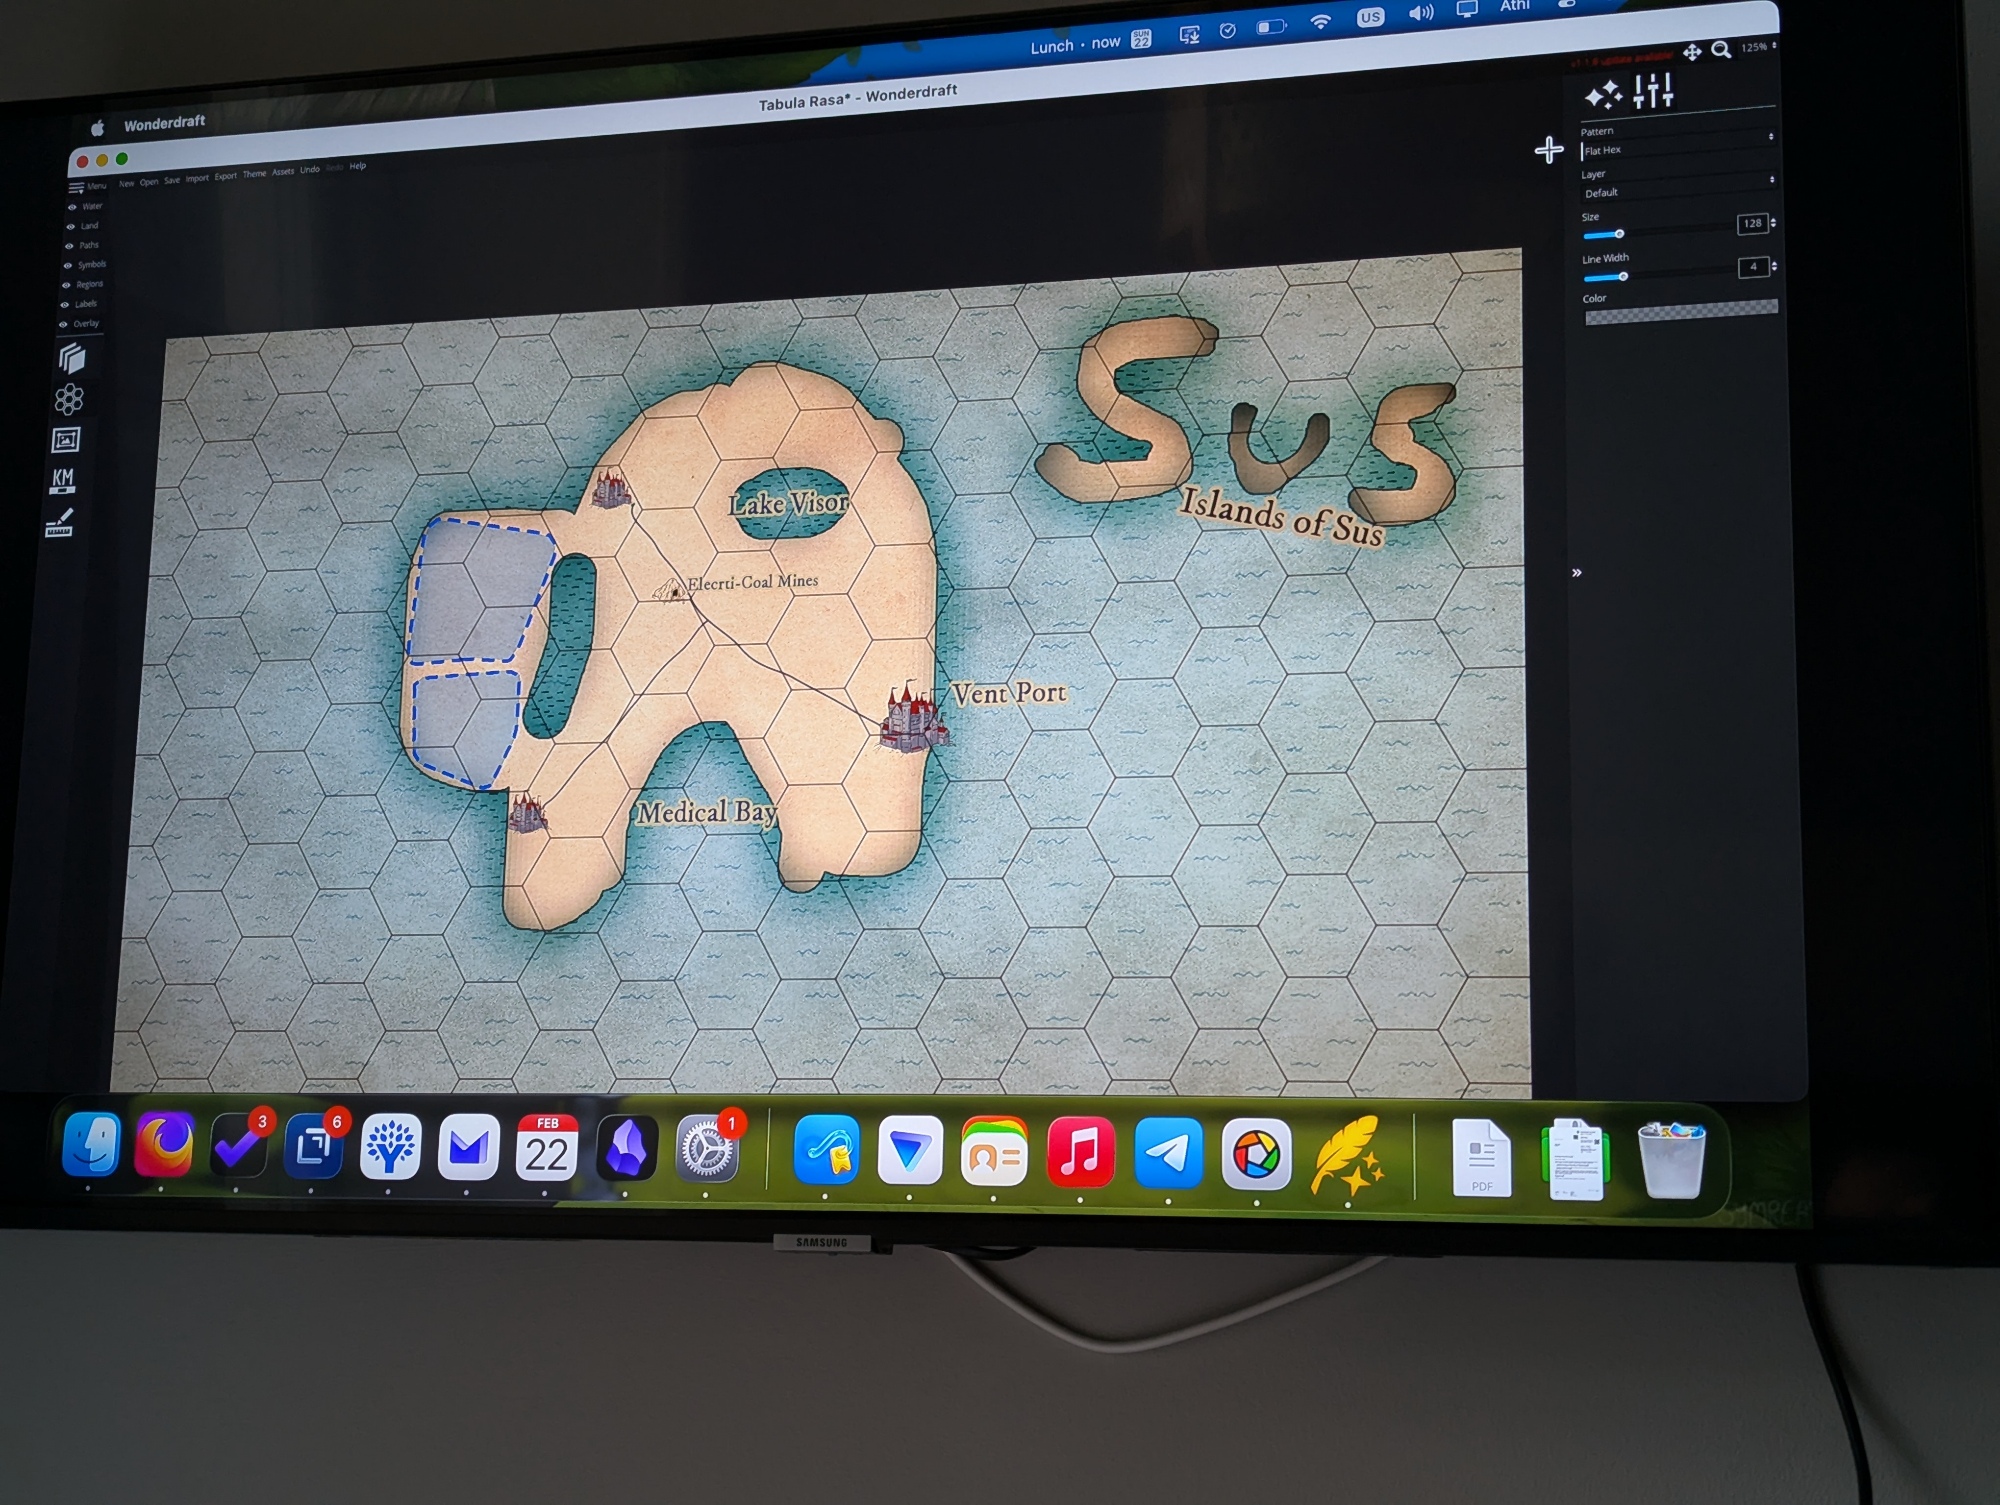Click the Theme menu item
The image size is (2000, 1505).
coord(254,174)
